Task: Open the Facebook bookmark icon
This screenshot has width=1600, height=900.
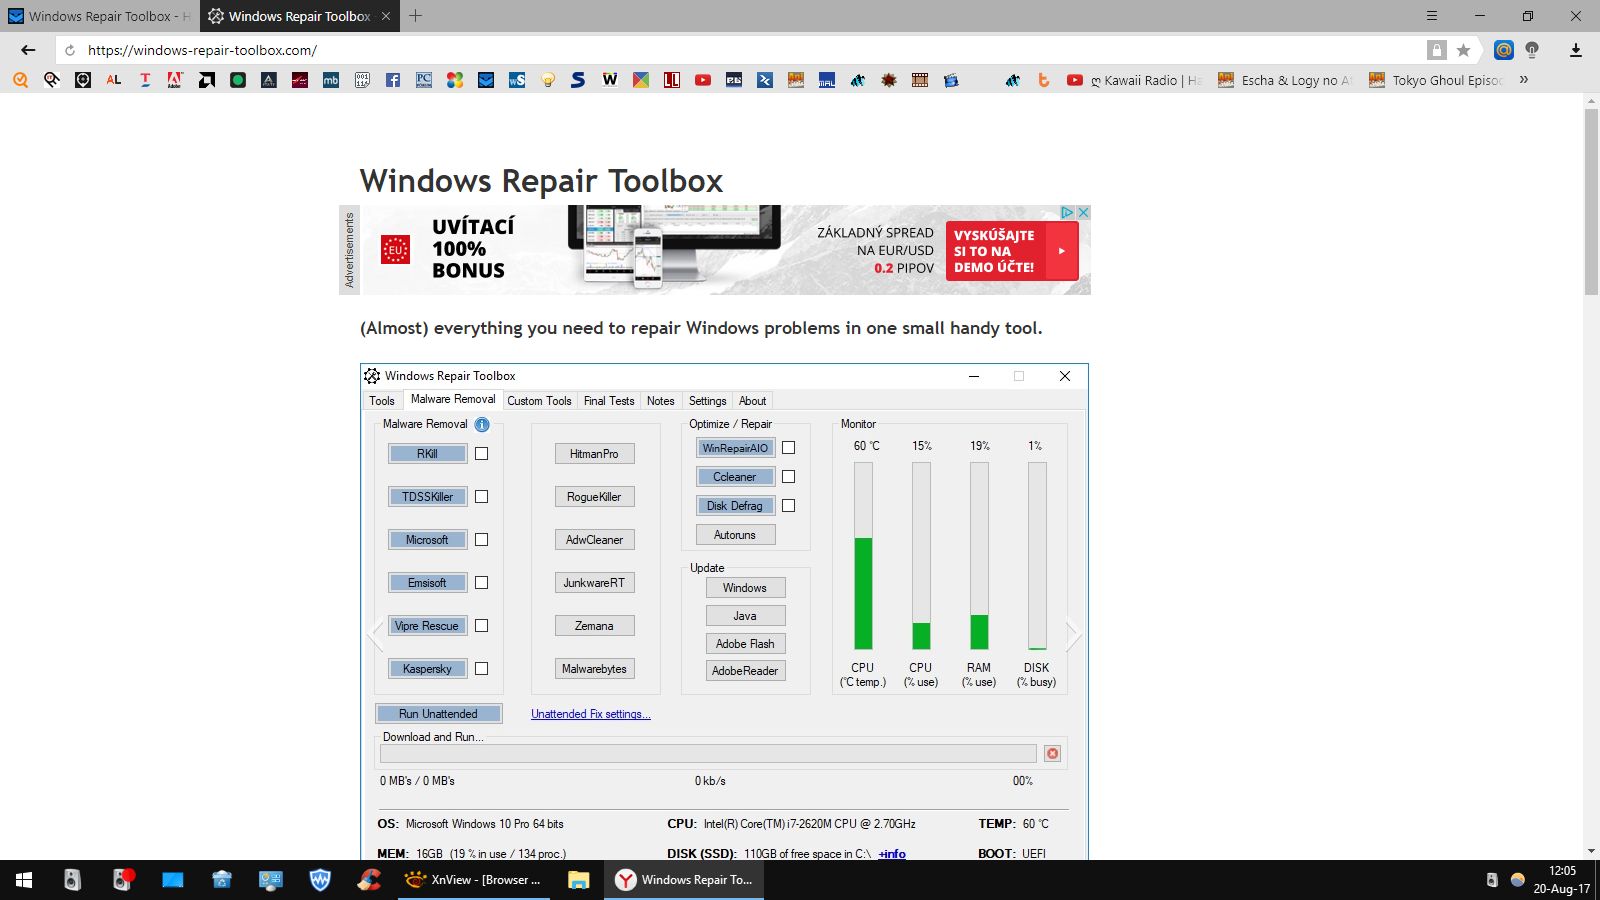Action: 393,80
